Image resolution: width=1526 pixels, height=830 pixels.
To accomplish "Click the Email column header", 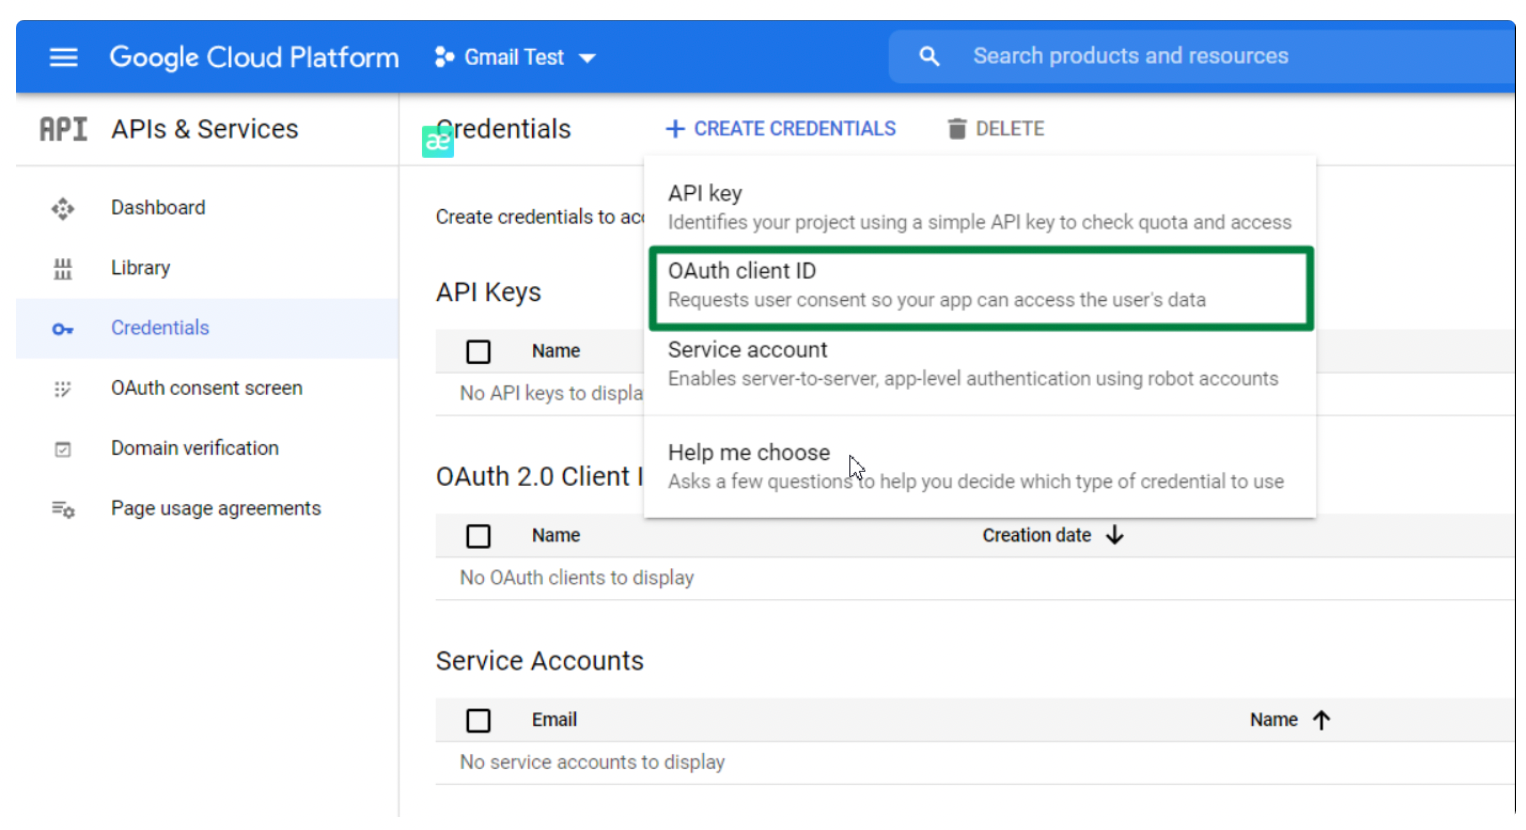I will point(554,720).
